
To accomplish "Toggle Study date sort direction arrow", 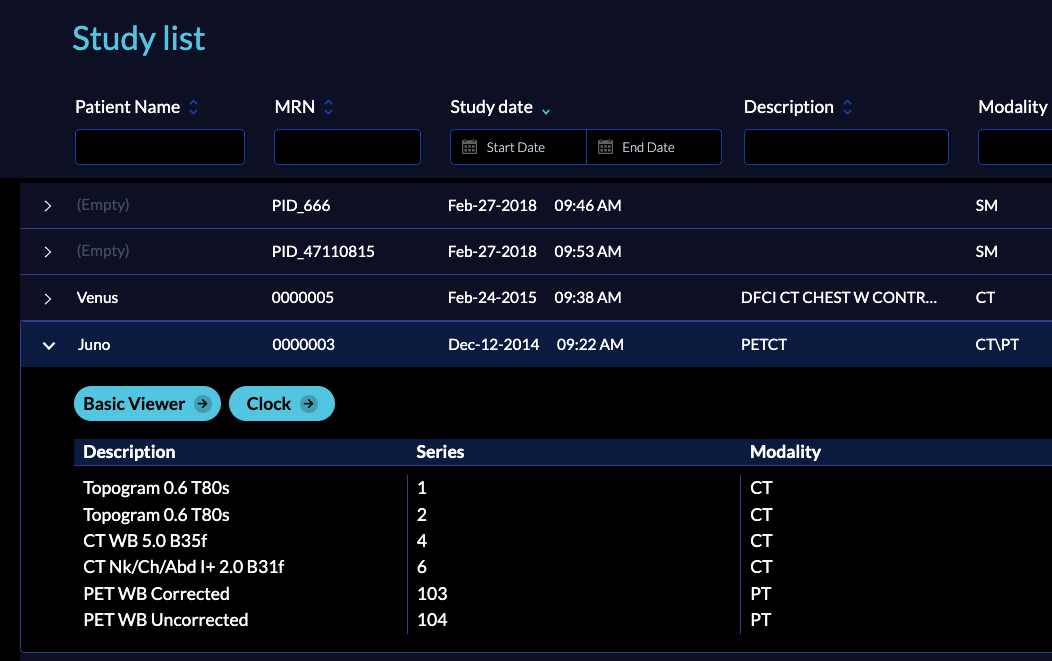I will [x=546, y=111].
